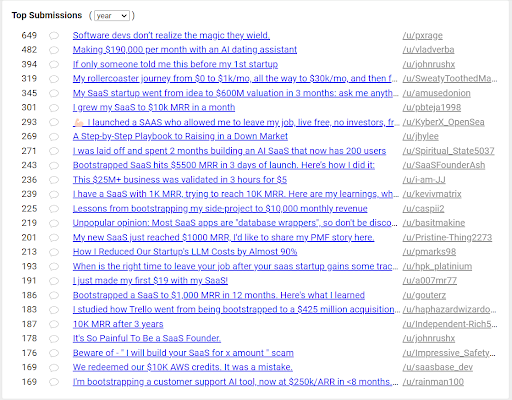The image size is (512, 400).
Task: Click comment bubble icon beside score 219
Action: tap(54, 223)
